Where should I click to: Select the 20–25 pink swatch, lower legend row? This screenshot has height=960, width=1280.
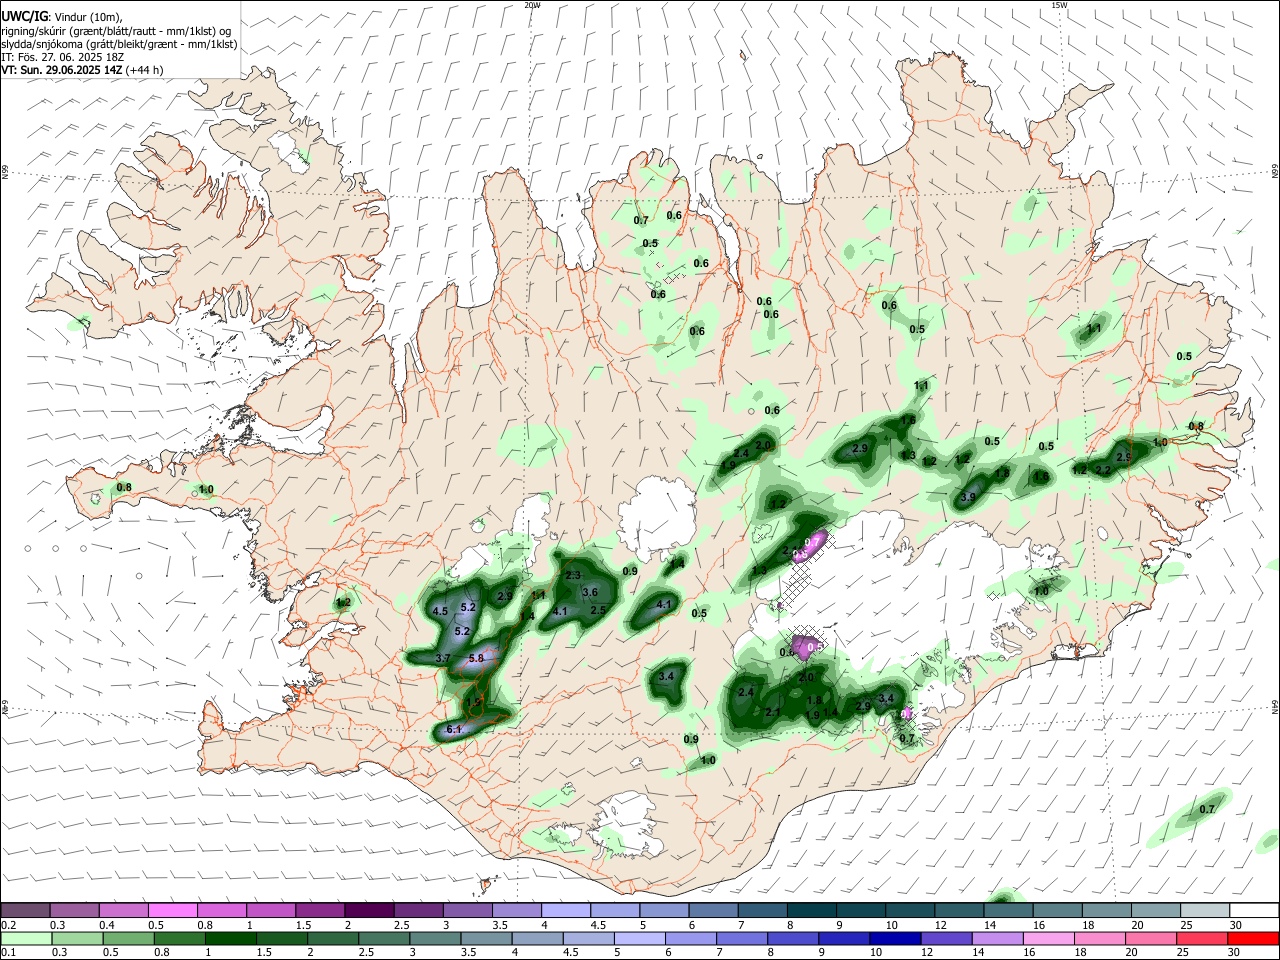click(1152, 938)
